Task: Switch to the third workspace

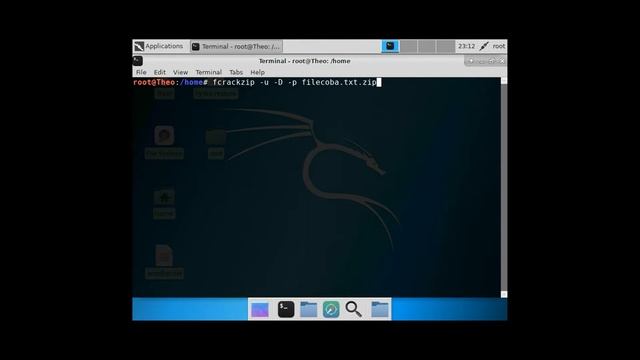Action: [x=427, y=46]
